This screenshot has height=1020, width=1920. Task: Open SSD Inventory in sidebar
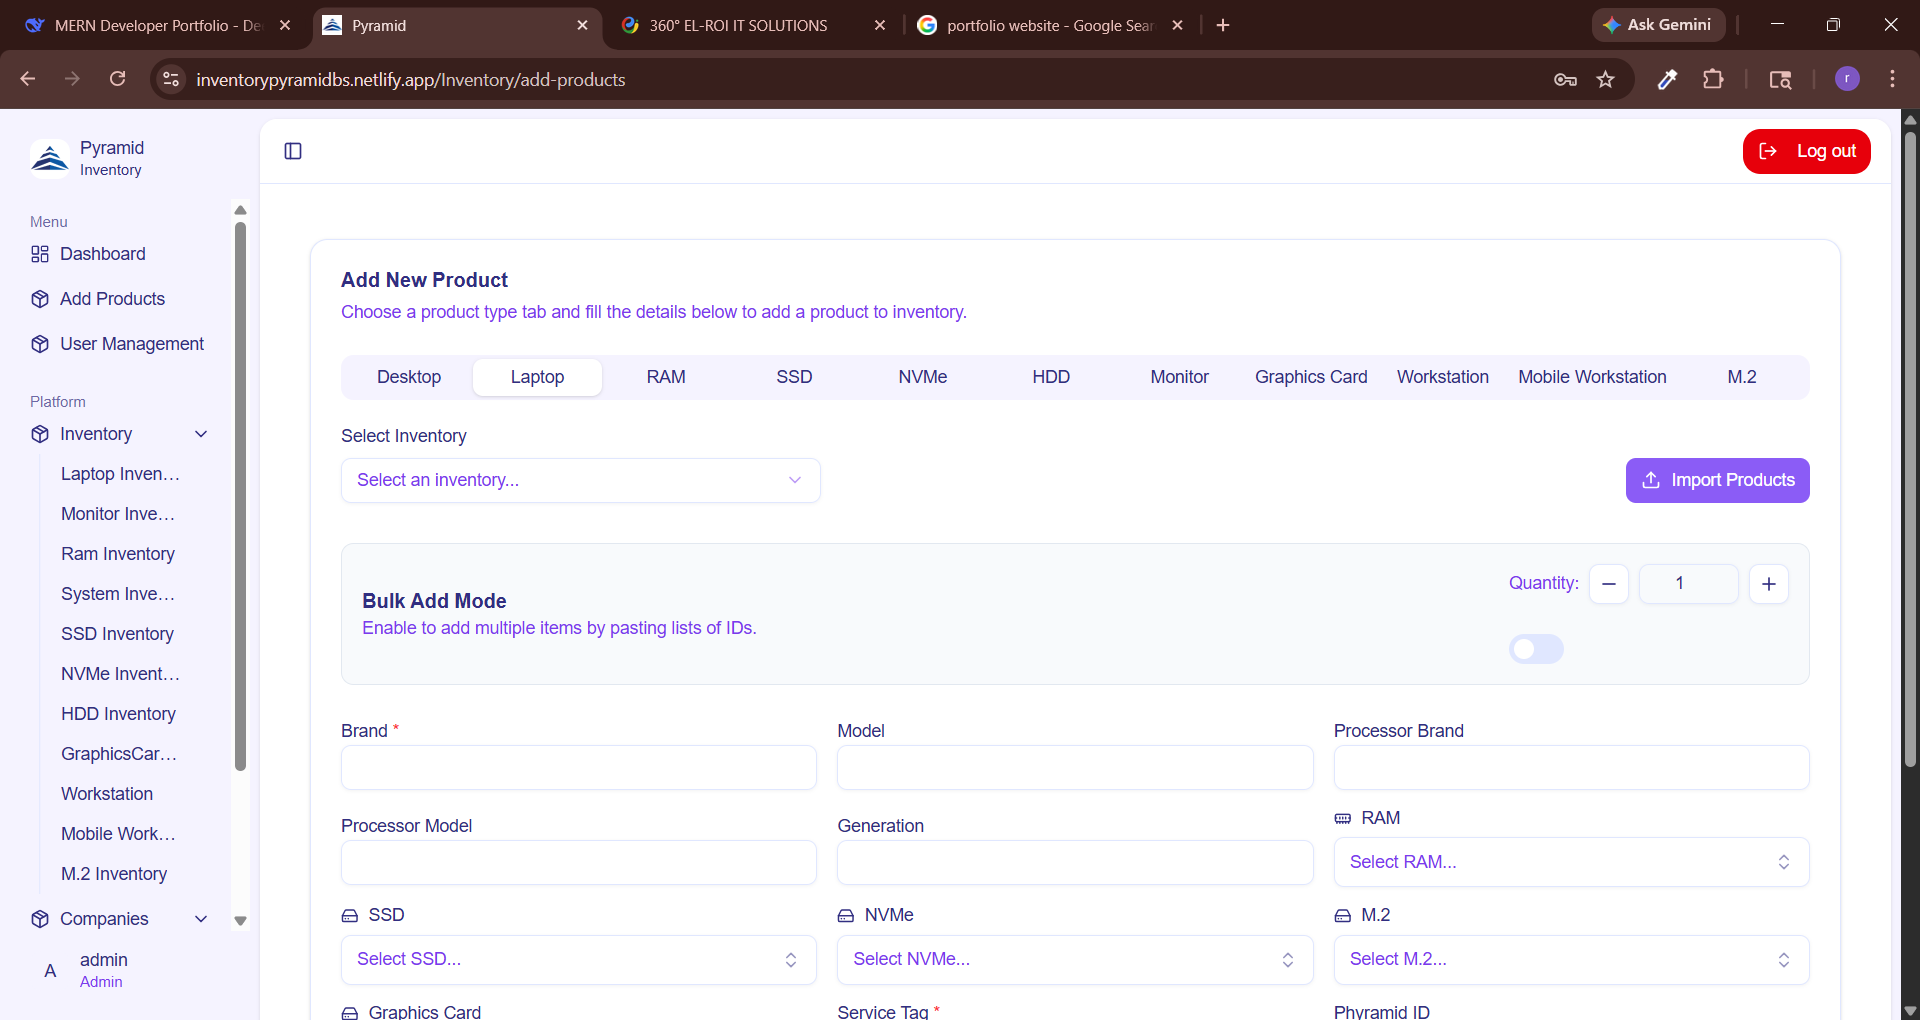click(117, 634)
